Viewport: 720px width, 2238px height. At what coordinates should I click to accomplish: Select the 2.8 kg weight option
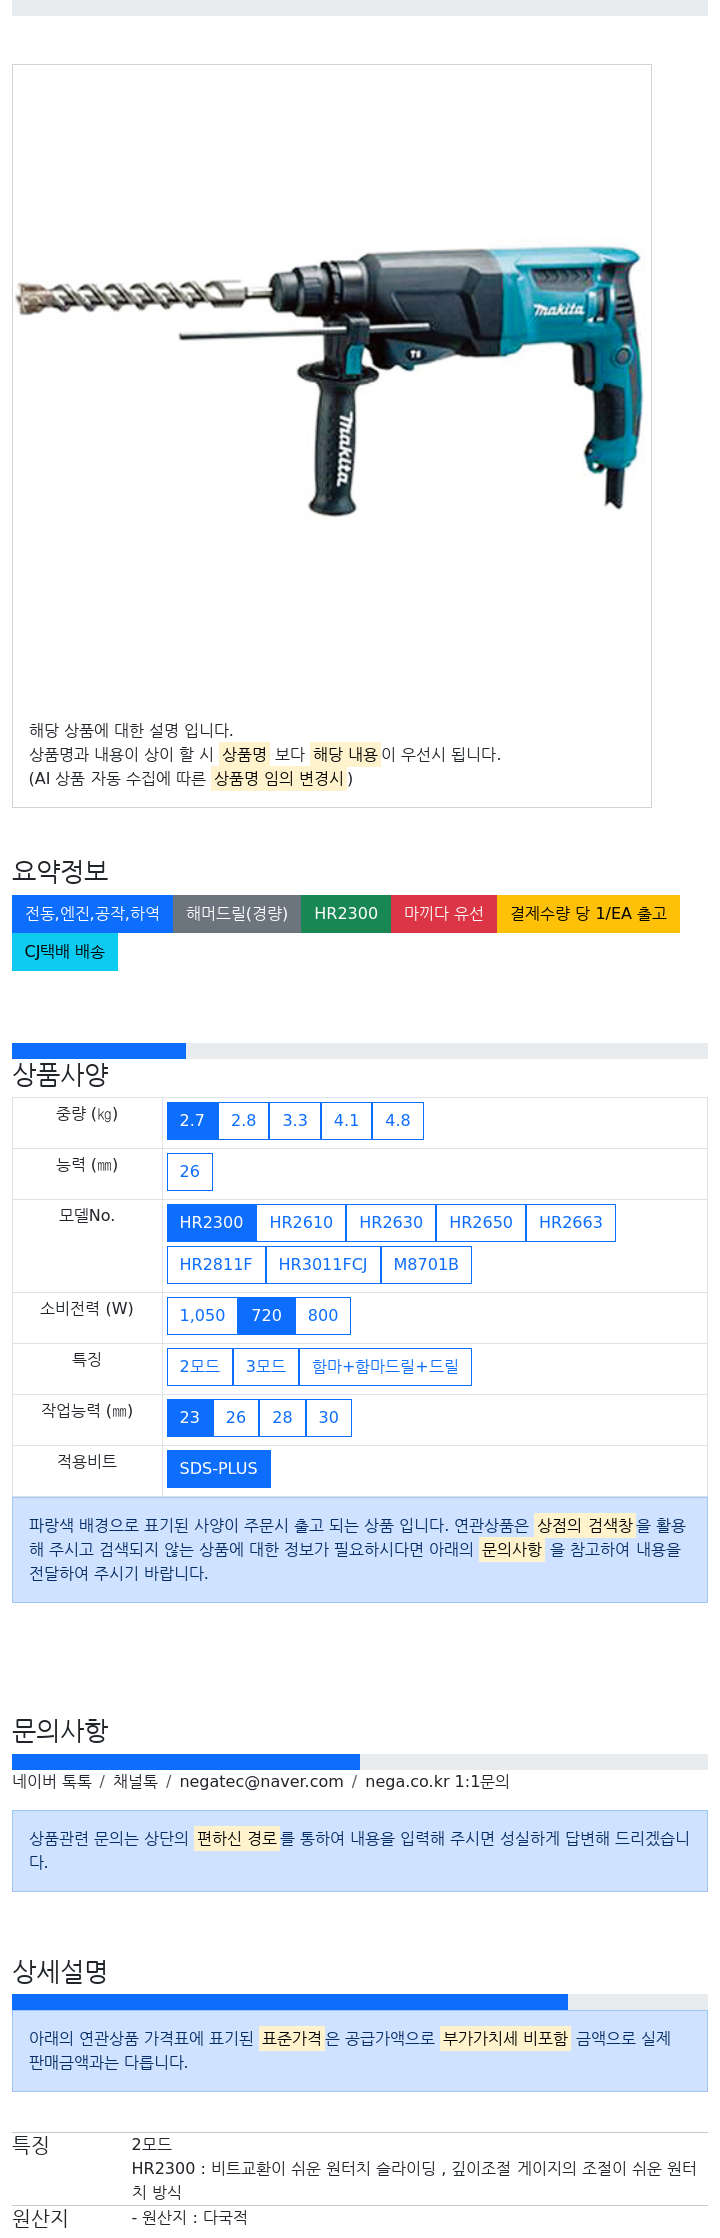(244, 1121)
